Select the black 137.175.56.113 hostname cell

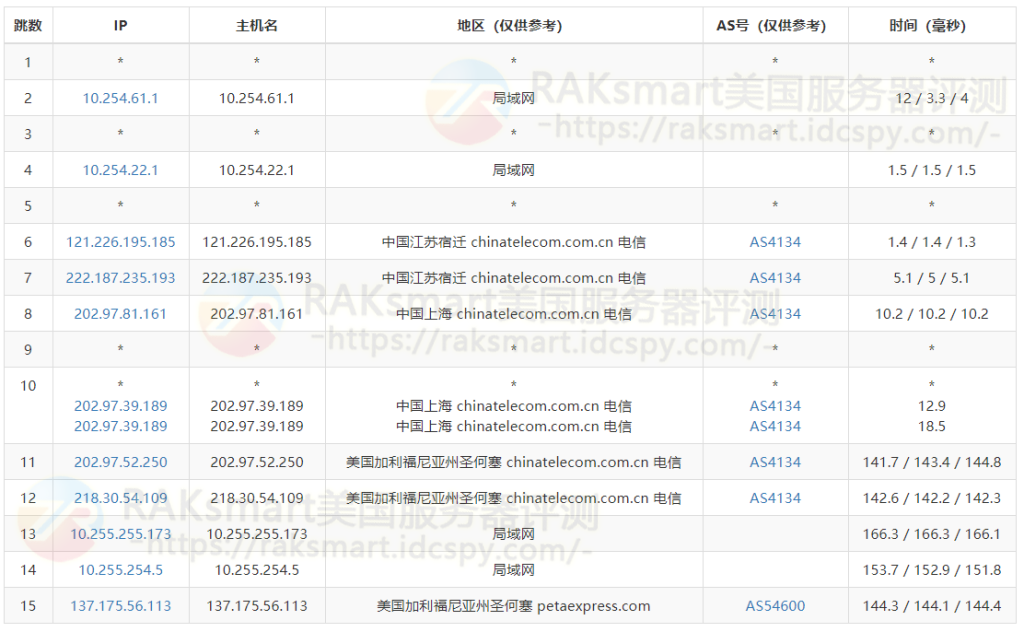click(x=257, y=605)
